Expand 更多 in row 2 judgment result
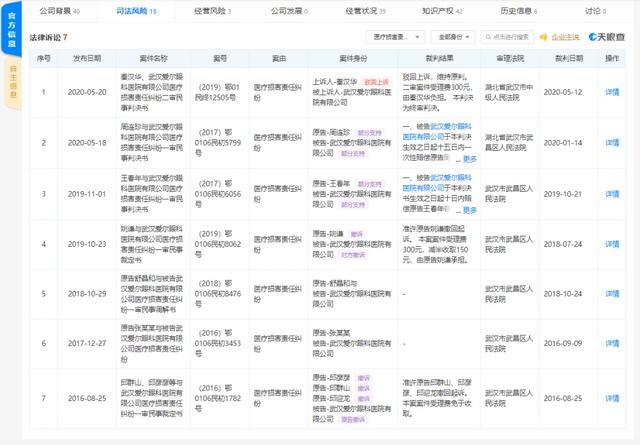The width and height of the screenshot is (640, 445). (469, 159)
